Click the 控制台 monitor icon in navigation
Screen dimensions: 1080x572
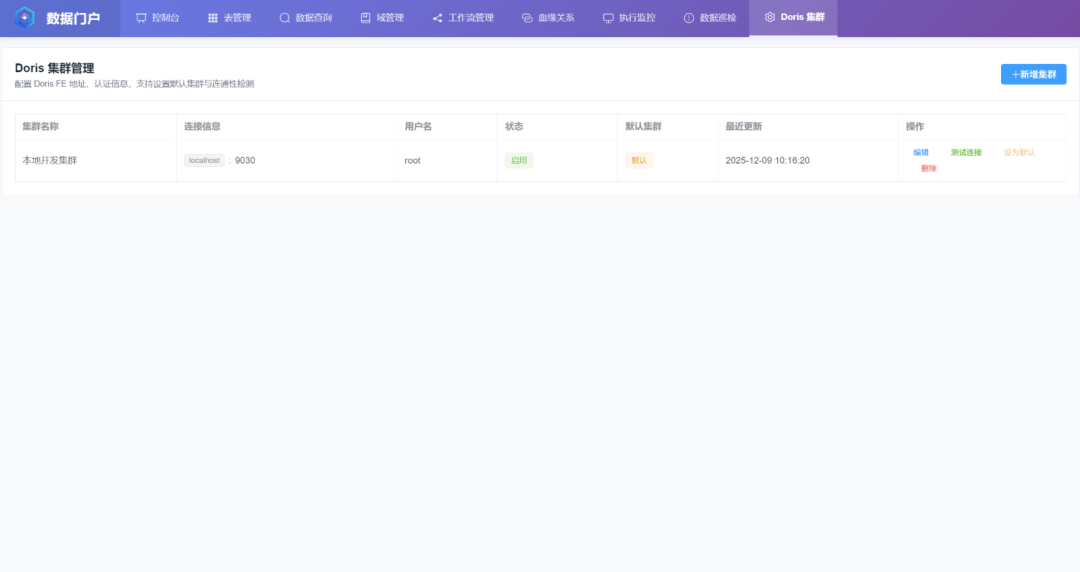[141, 18]
